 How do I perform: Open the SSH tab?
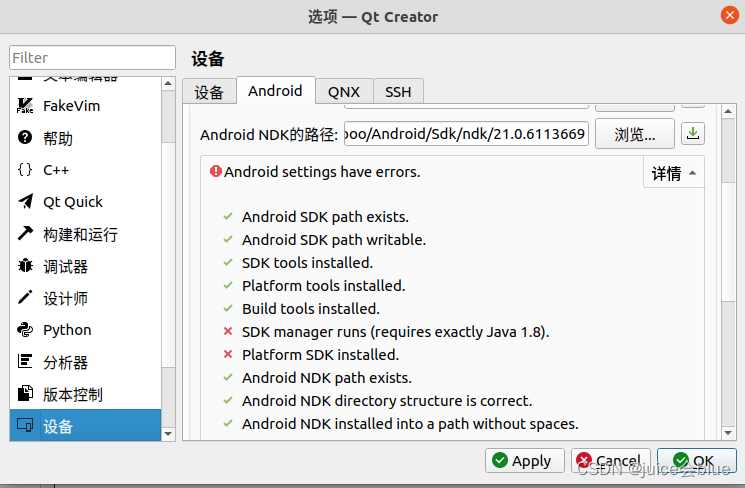pos(398,92)
